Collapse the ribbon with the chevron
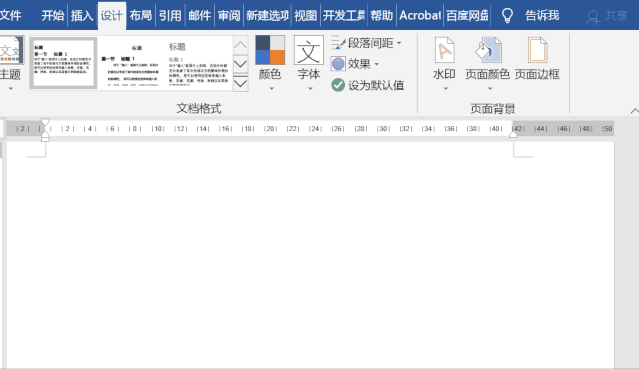Image resolution: width=639 pixels, height=369 pixels. click(x=635, y=110)
